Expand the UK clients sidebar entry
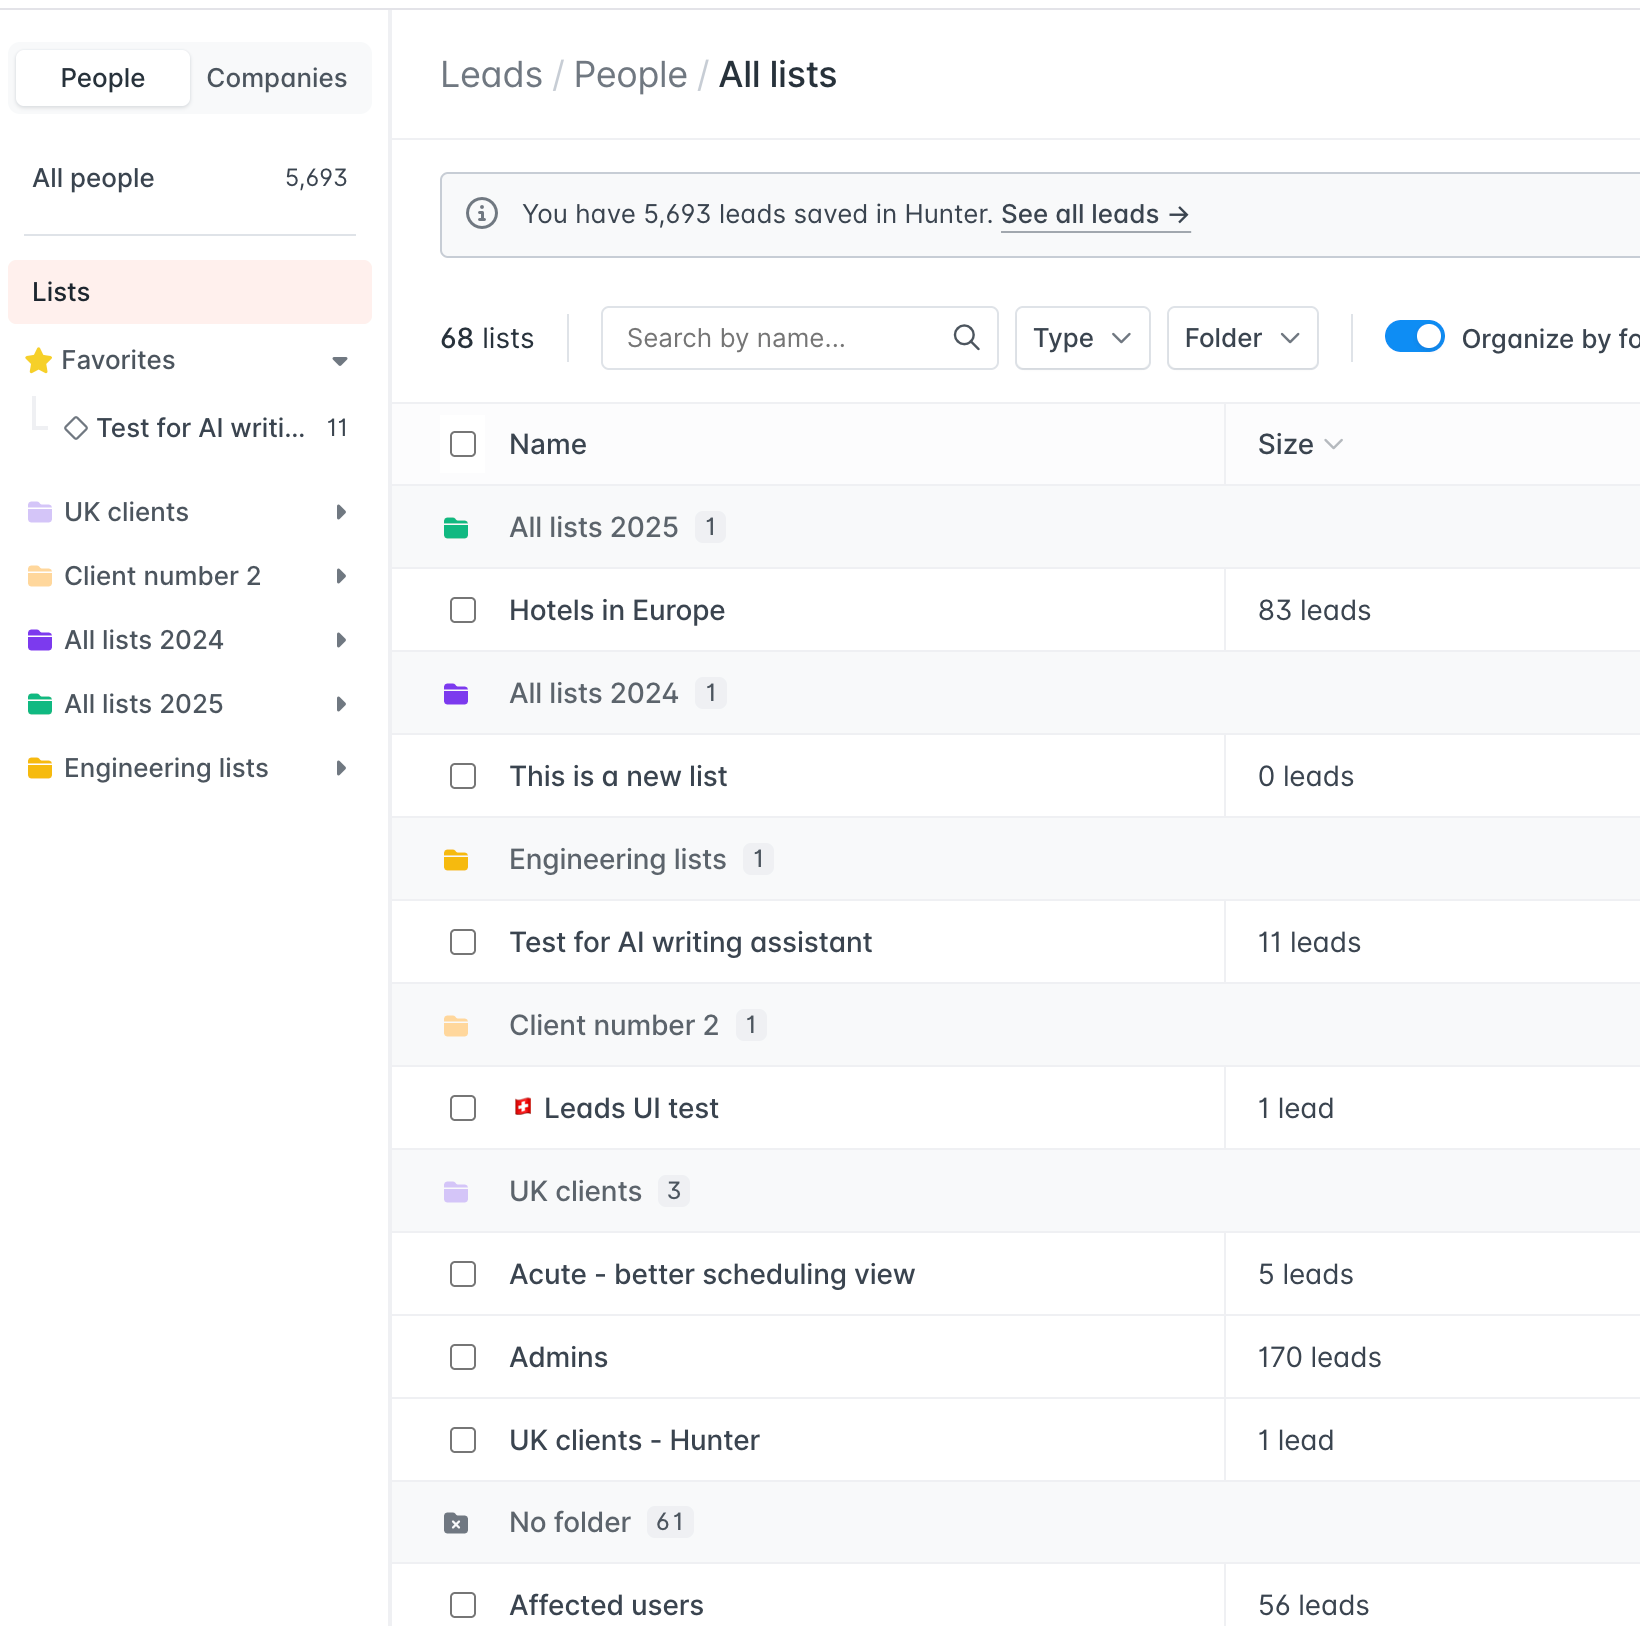1640x1626 pixels. click(x=341, y=512)
